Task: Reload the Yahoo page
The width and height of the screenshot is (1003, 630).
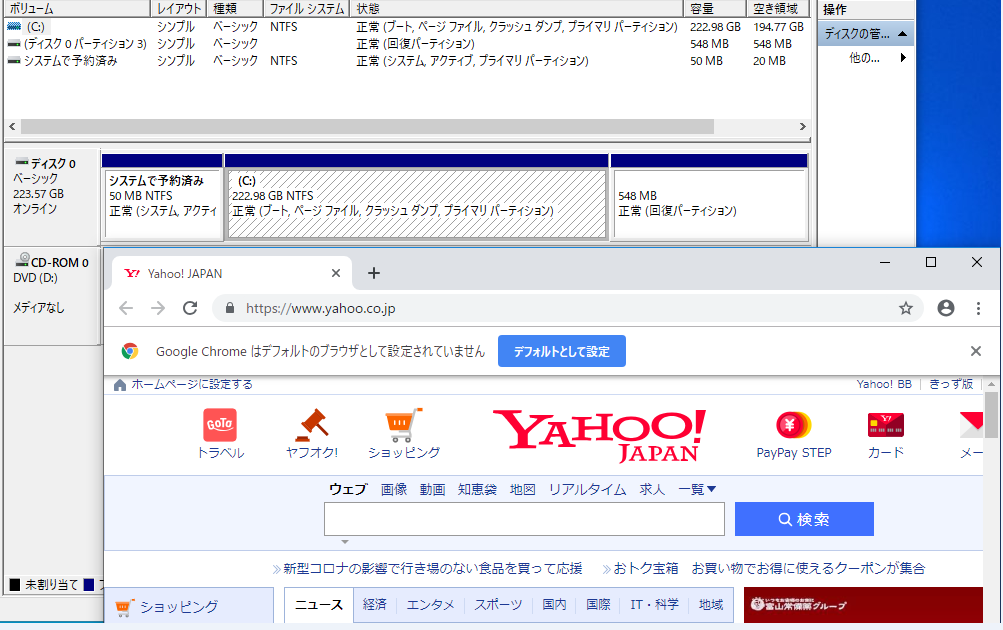Action: (190, 308)
